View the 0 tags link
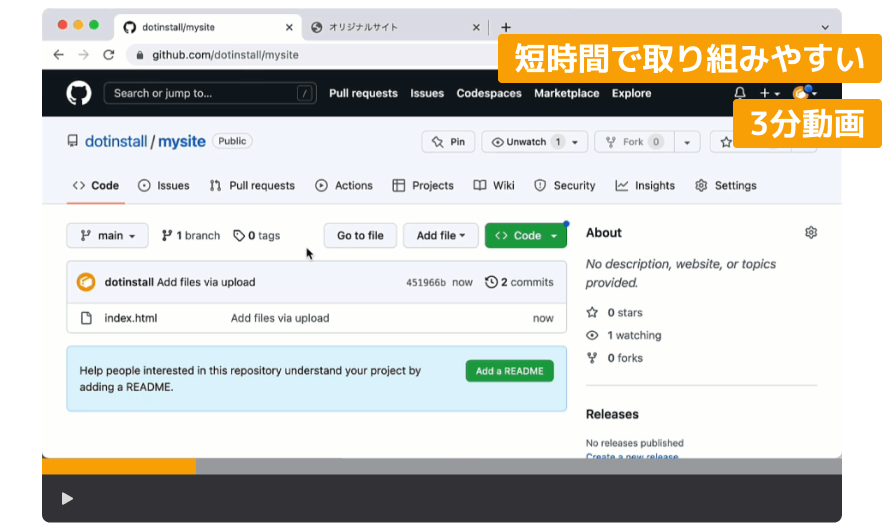The width and height of the screenshot is (885, 531). (x=257, y=235)
